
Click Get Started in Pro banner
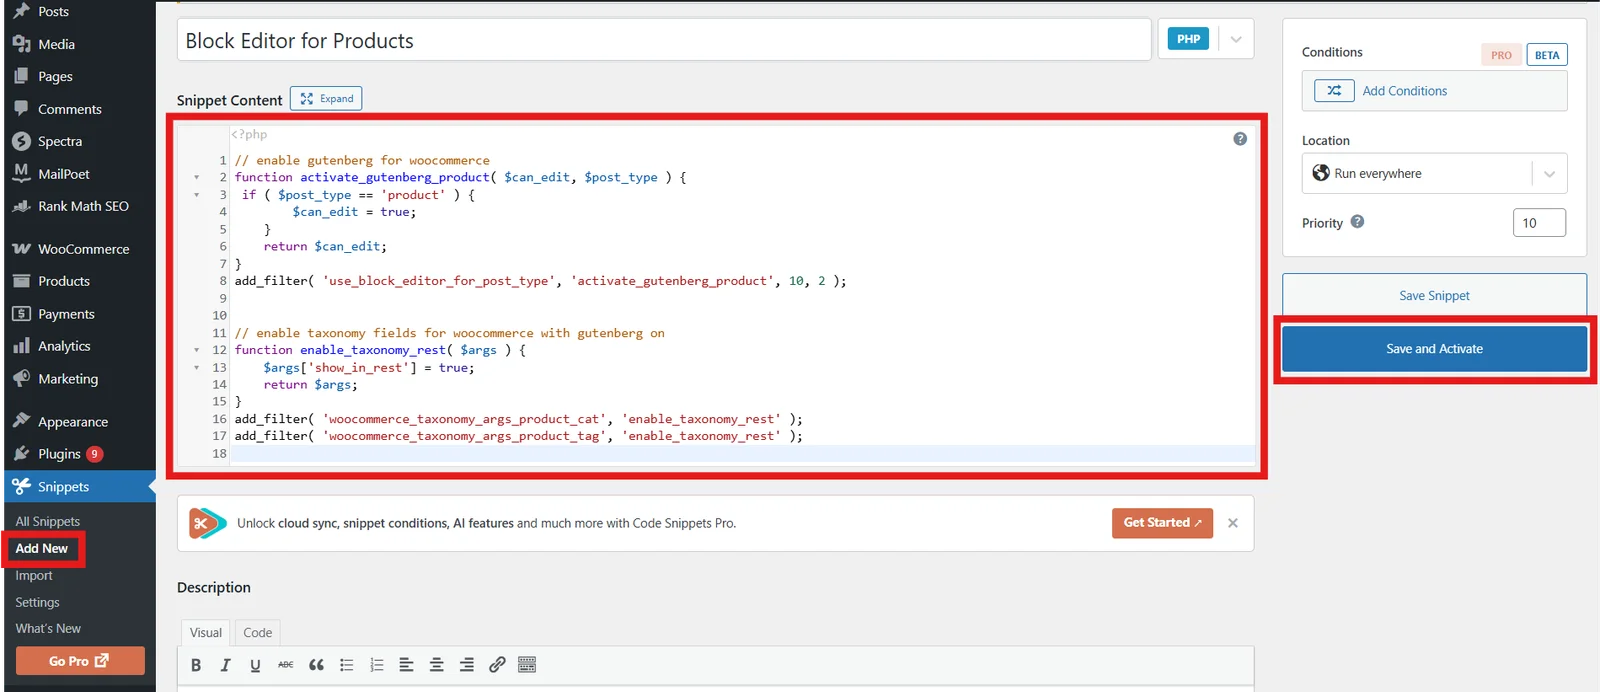tap(1162, 523)
